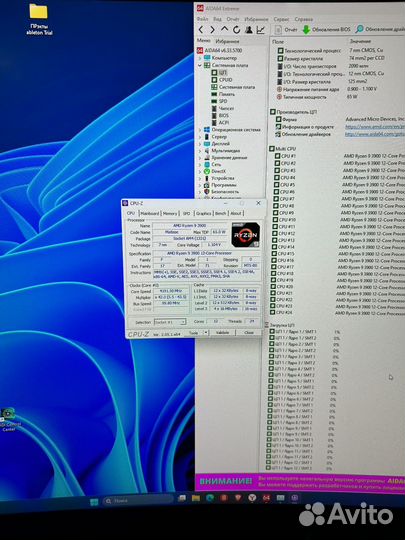Select Память item in tree
Screen dimensions: 405x540
pos(223,94)
